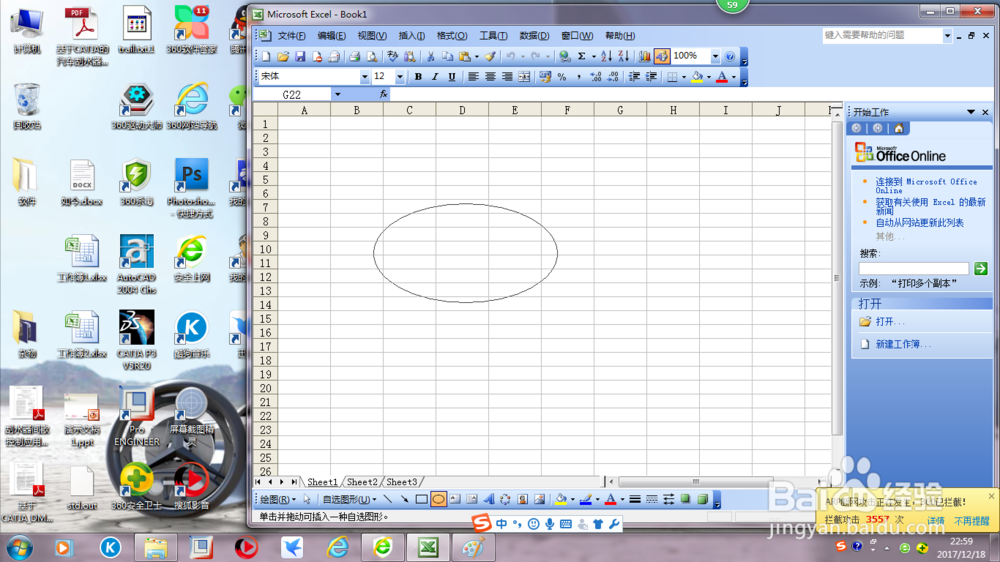Apply shadow style to shape
The image size is (1000, 562).
pos(686,499)
